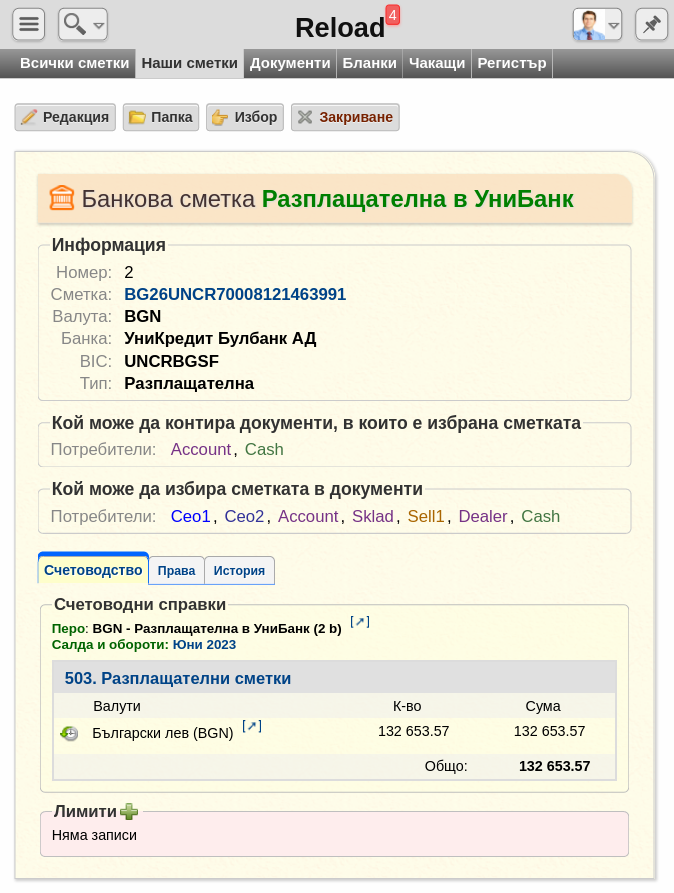Screen dimensions: 674x893
Task: Open Cash user in избира section
Action: point(541,516)
